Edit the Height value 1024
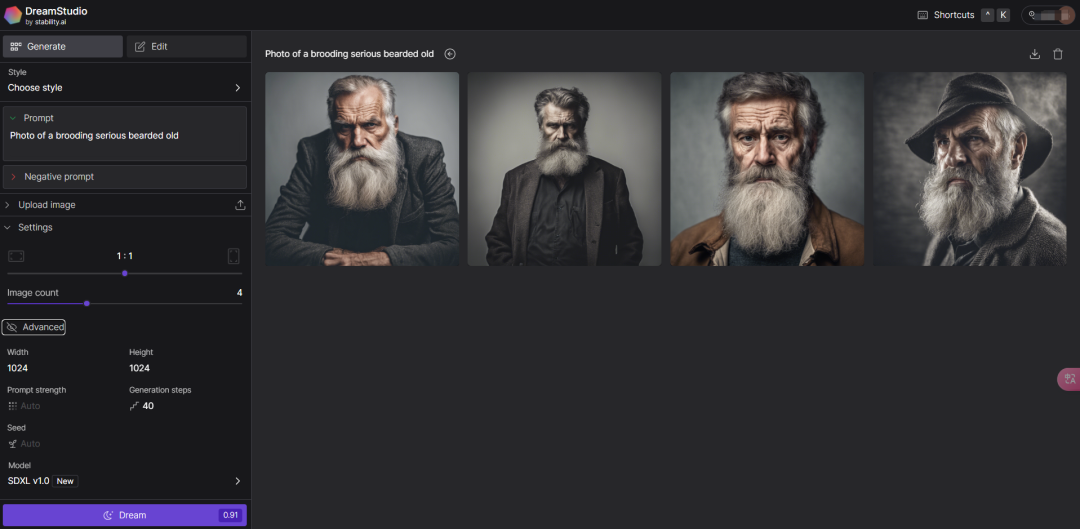 [140, 368]
